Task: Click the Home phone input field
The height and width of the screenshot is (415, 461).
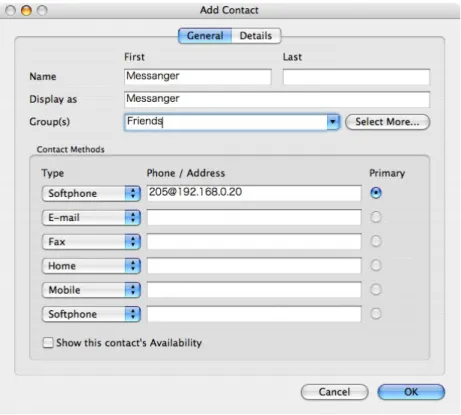Action: pyautogui.click(x=254, y=266)
